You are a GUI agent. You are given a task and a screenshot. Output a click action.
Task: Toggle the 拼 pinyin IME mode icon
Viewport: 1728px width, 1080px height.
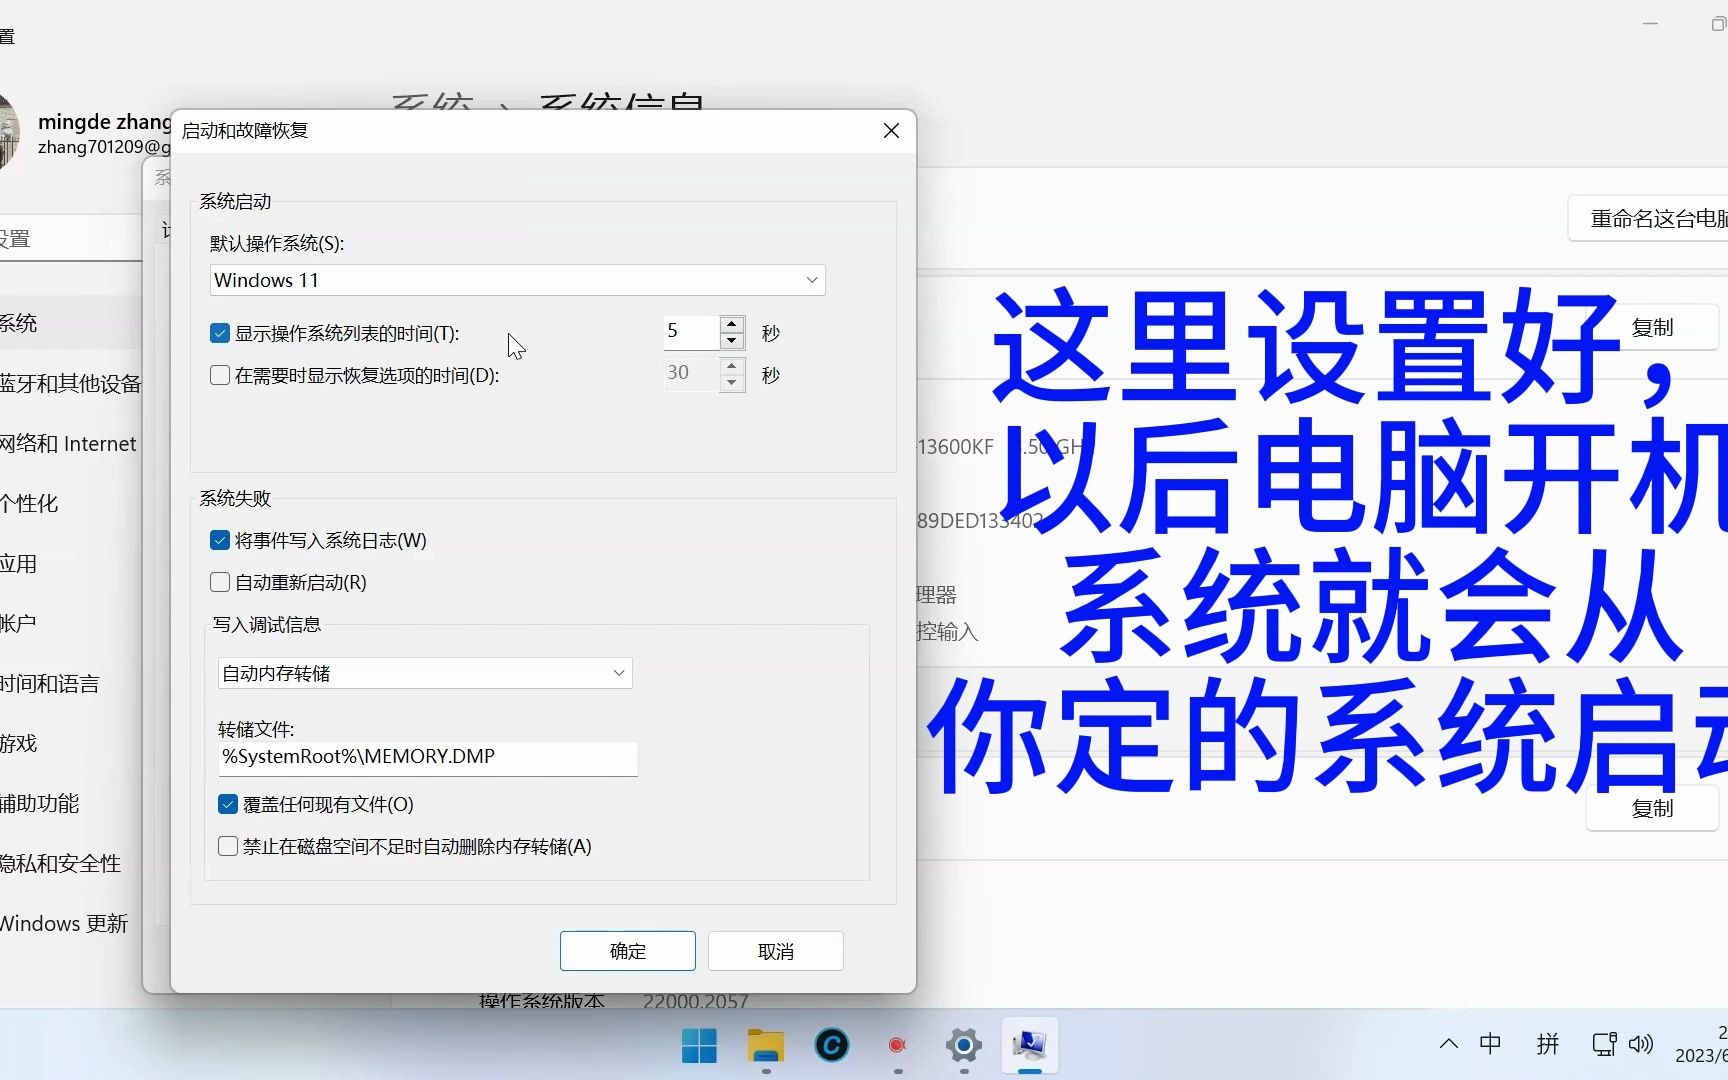[1548, 1044]
